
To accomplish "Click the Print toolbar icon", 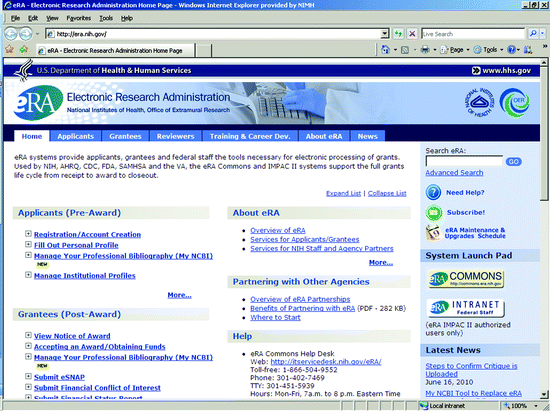I will (425, 50).
